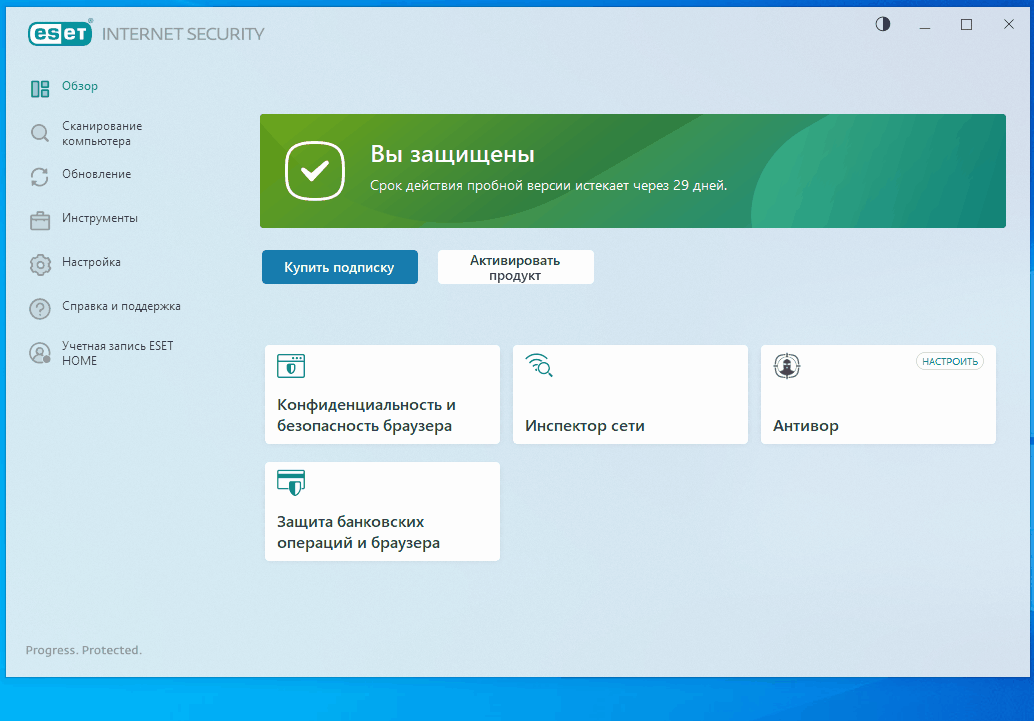
Task: Open the Антивор tile
Action: point(878,394)
